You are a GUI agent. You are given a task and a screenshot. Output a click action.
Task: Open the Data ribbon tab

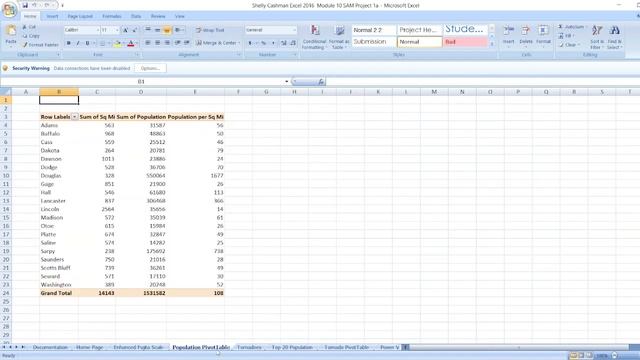tap(136, 16)
